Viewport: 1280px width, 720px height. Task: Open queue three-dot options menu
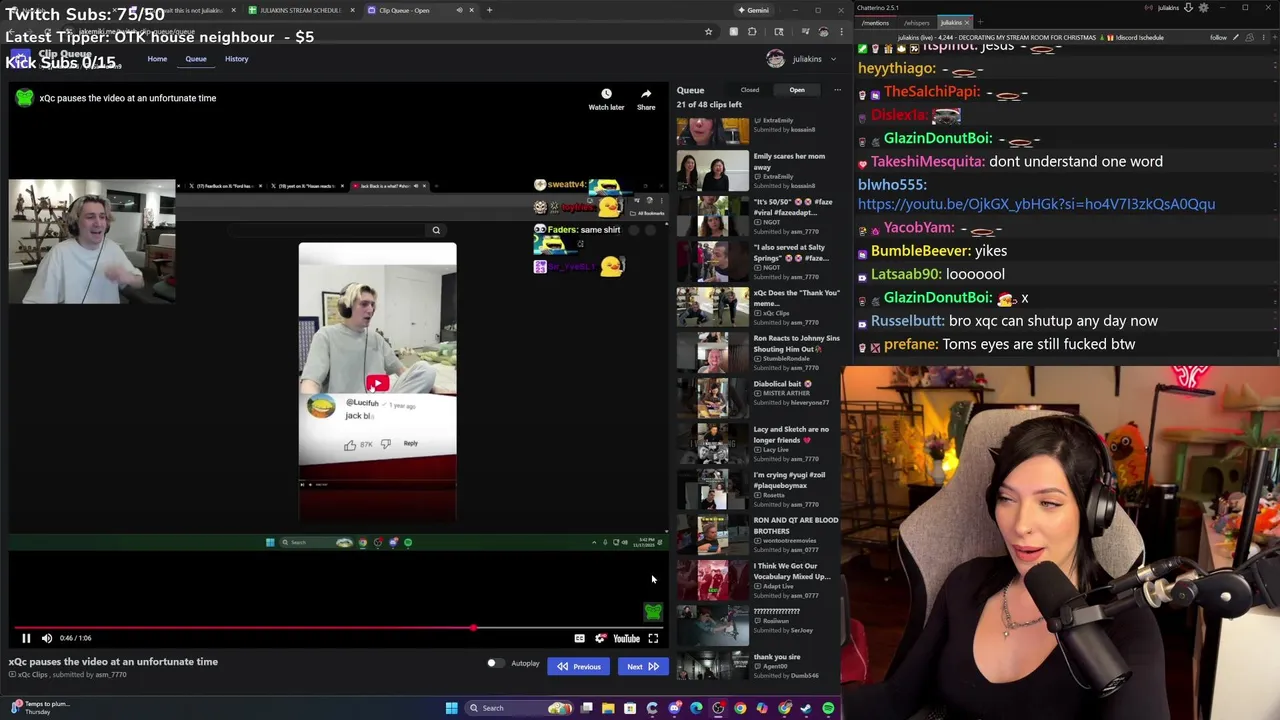(837, 90)
